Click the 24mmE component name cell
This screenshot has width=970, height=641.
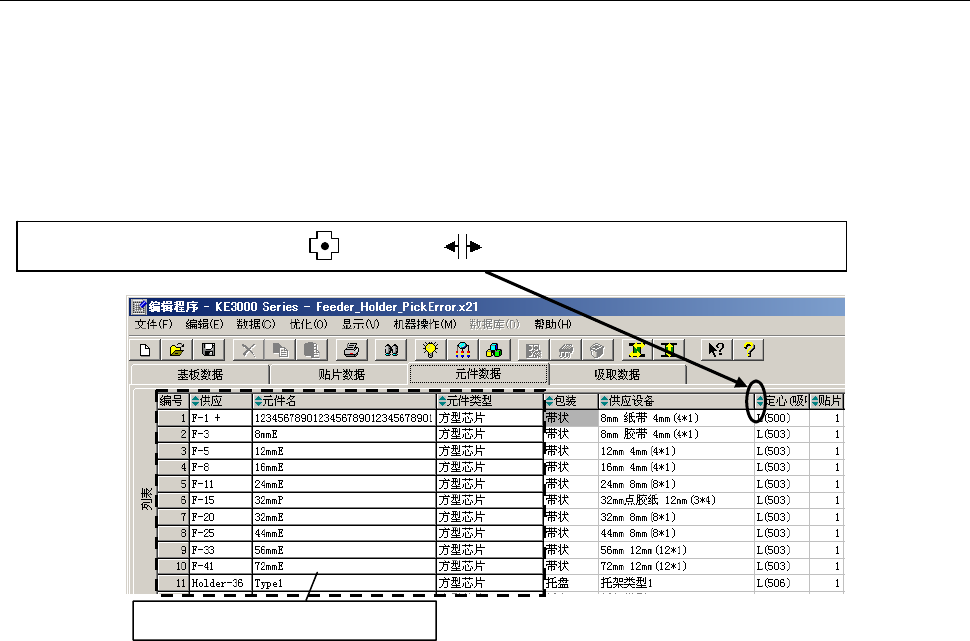345,484
